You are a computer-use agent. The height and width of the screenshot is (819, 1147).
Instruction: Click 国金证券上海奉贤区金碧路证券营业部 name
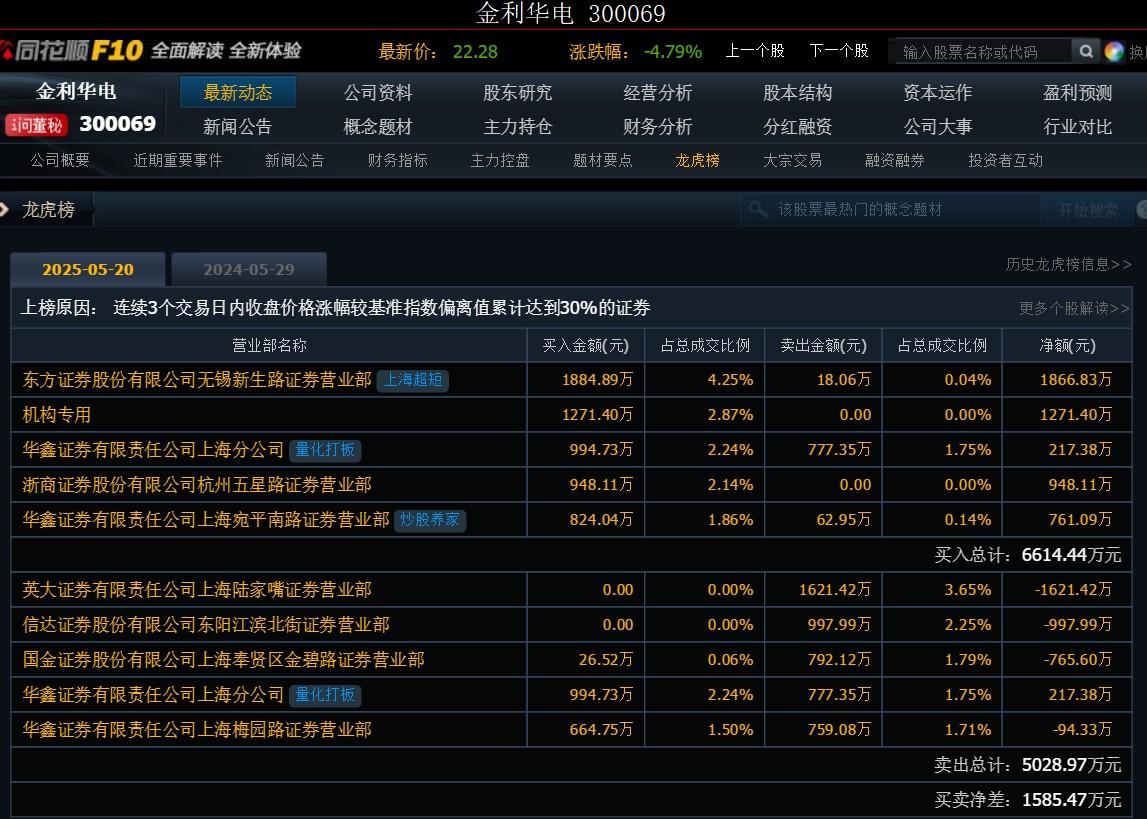tap(223, 660)
